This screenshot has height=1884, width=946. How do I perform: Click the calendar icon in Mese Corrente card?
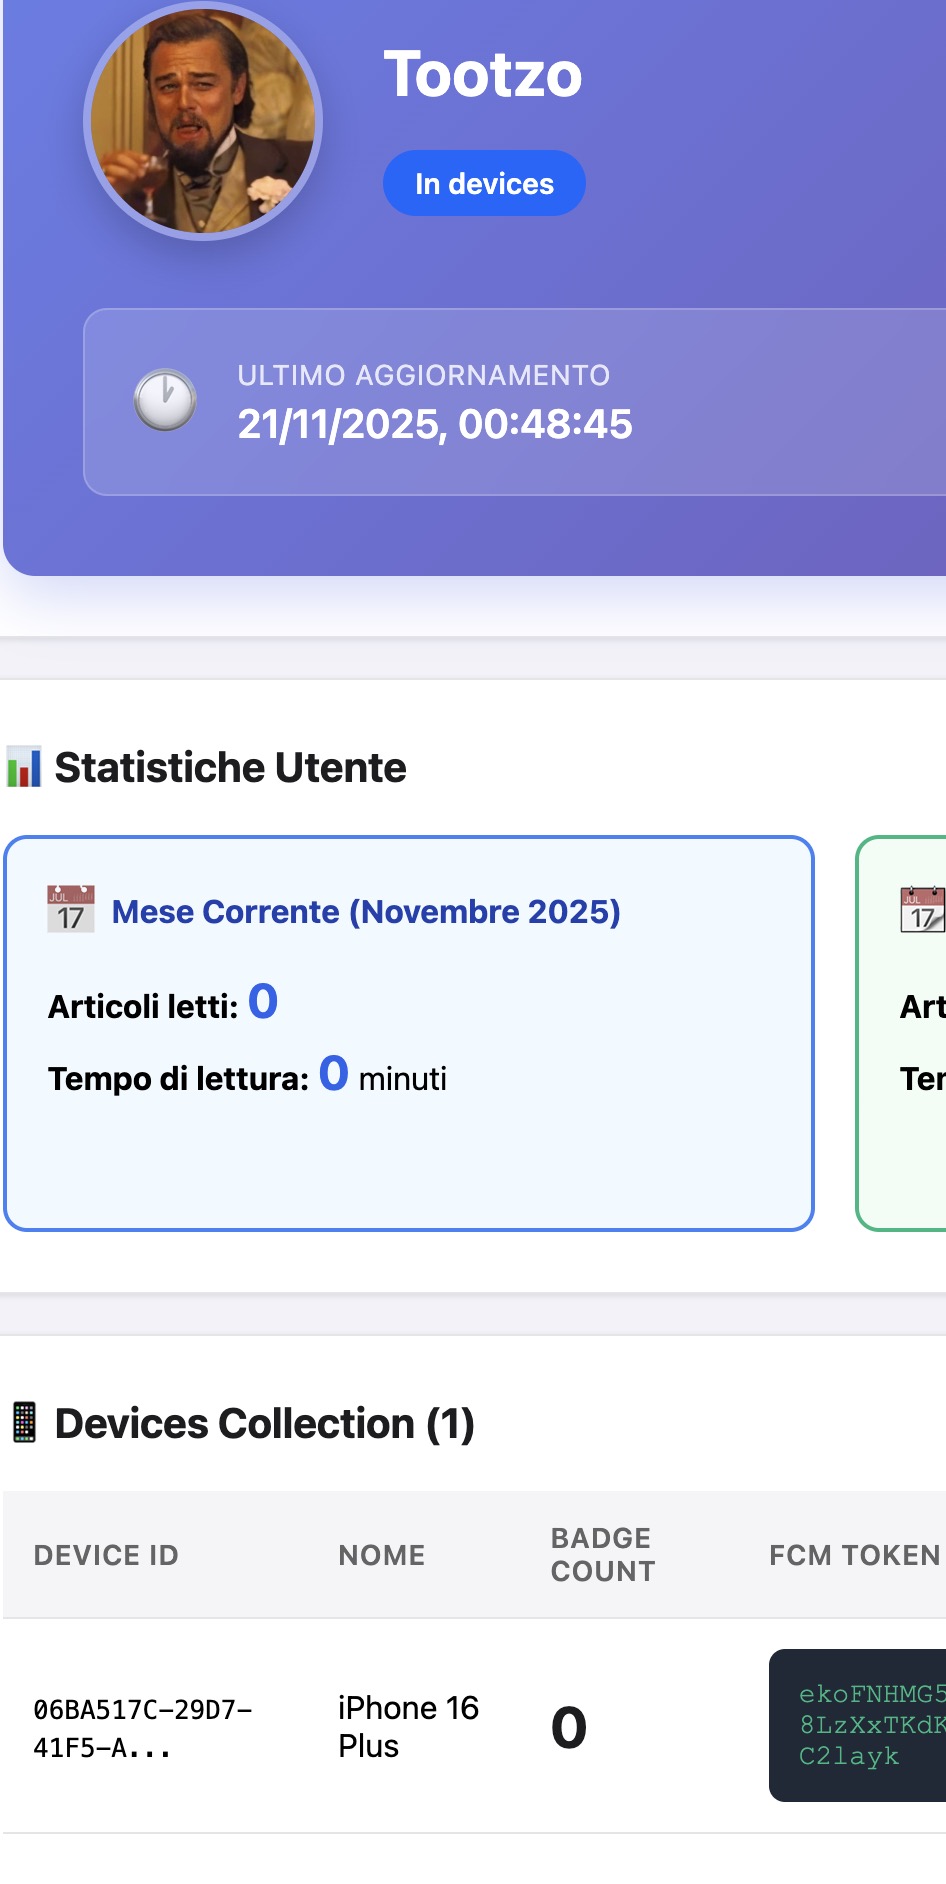click(x=71, y=909)
